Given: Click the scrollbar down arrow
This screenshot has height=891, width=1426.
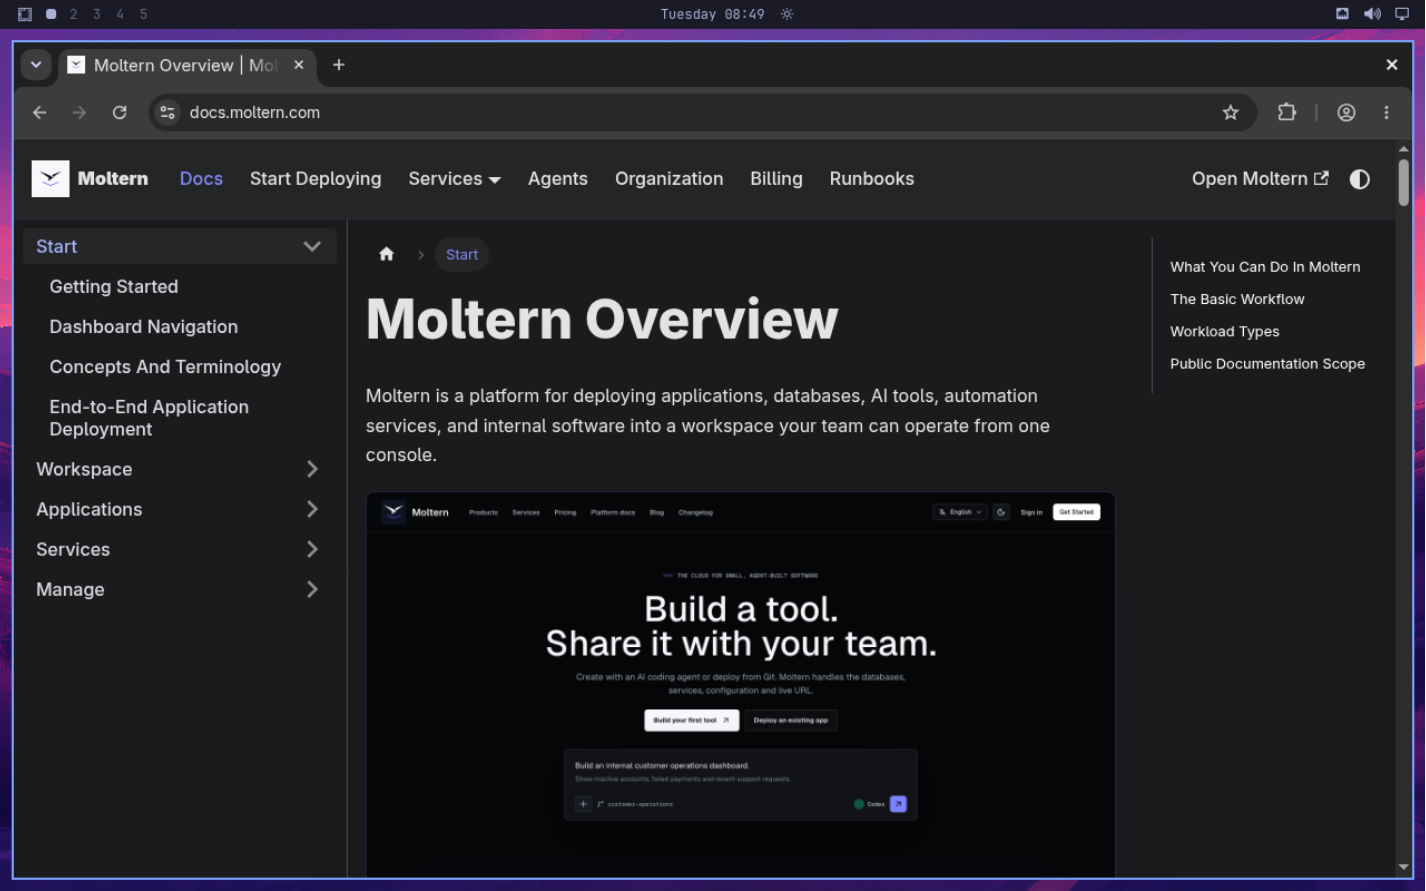Looking at the screenshot, I should (x=1403, y=868).
